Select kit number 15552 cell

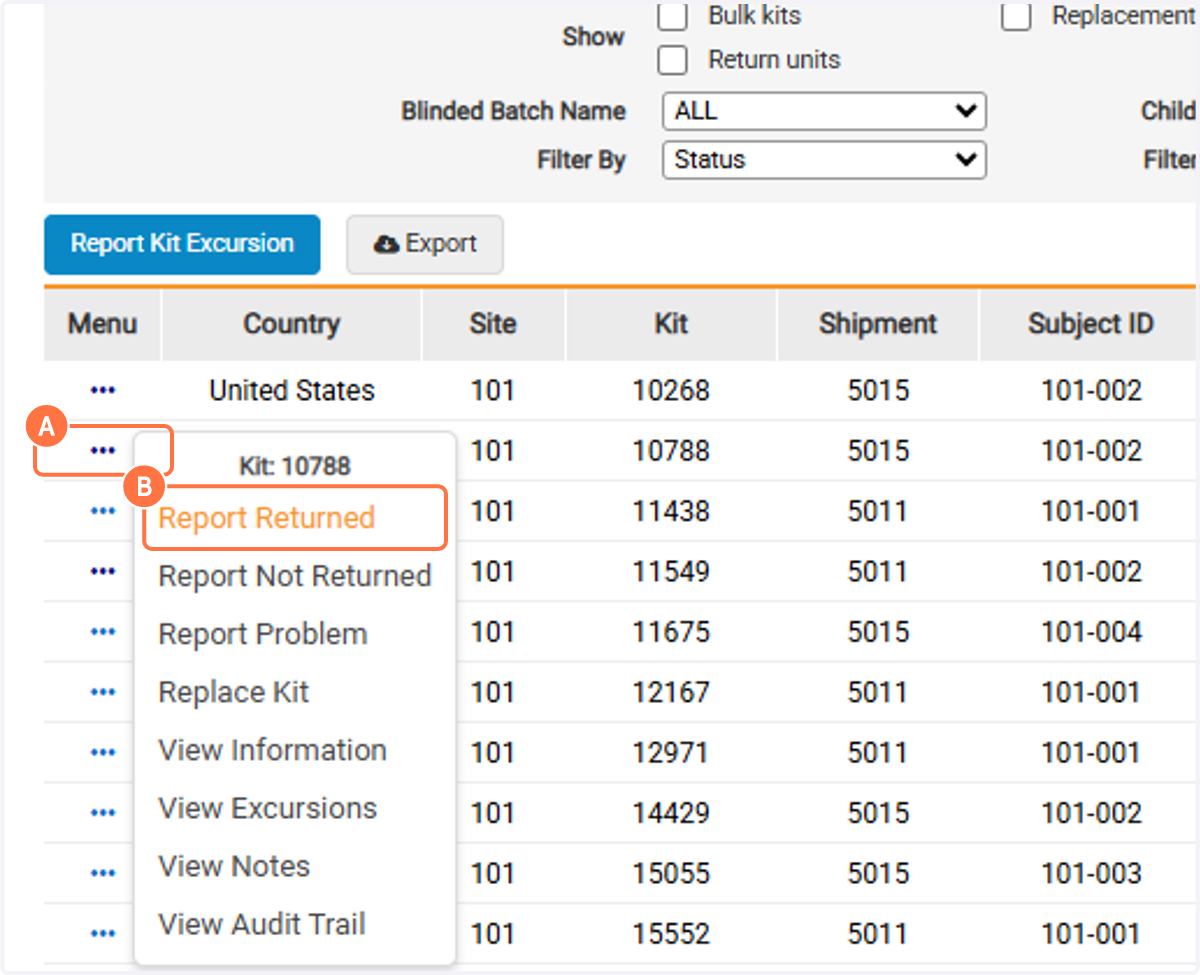point(671,934)
